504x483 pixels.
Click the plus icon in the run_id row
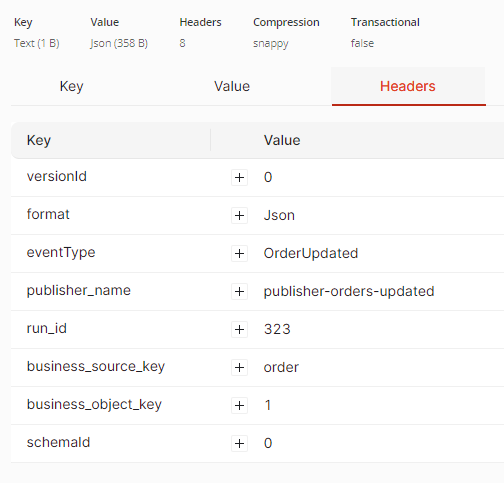(x=239, y=329)
